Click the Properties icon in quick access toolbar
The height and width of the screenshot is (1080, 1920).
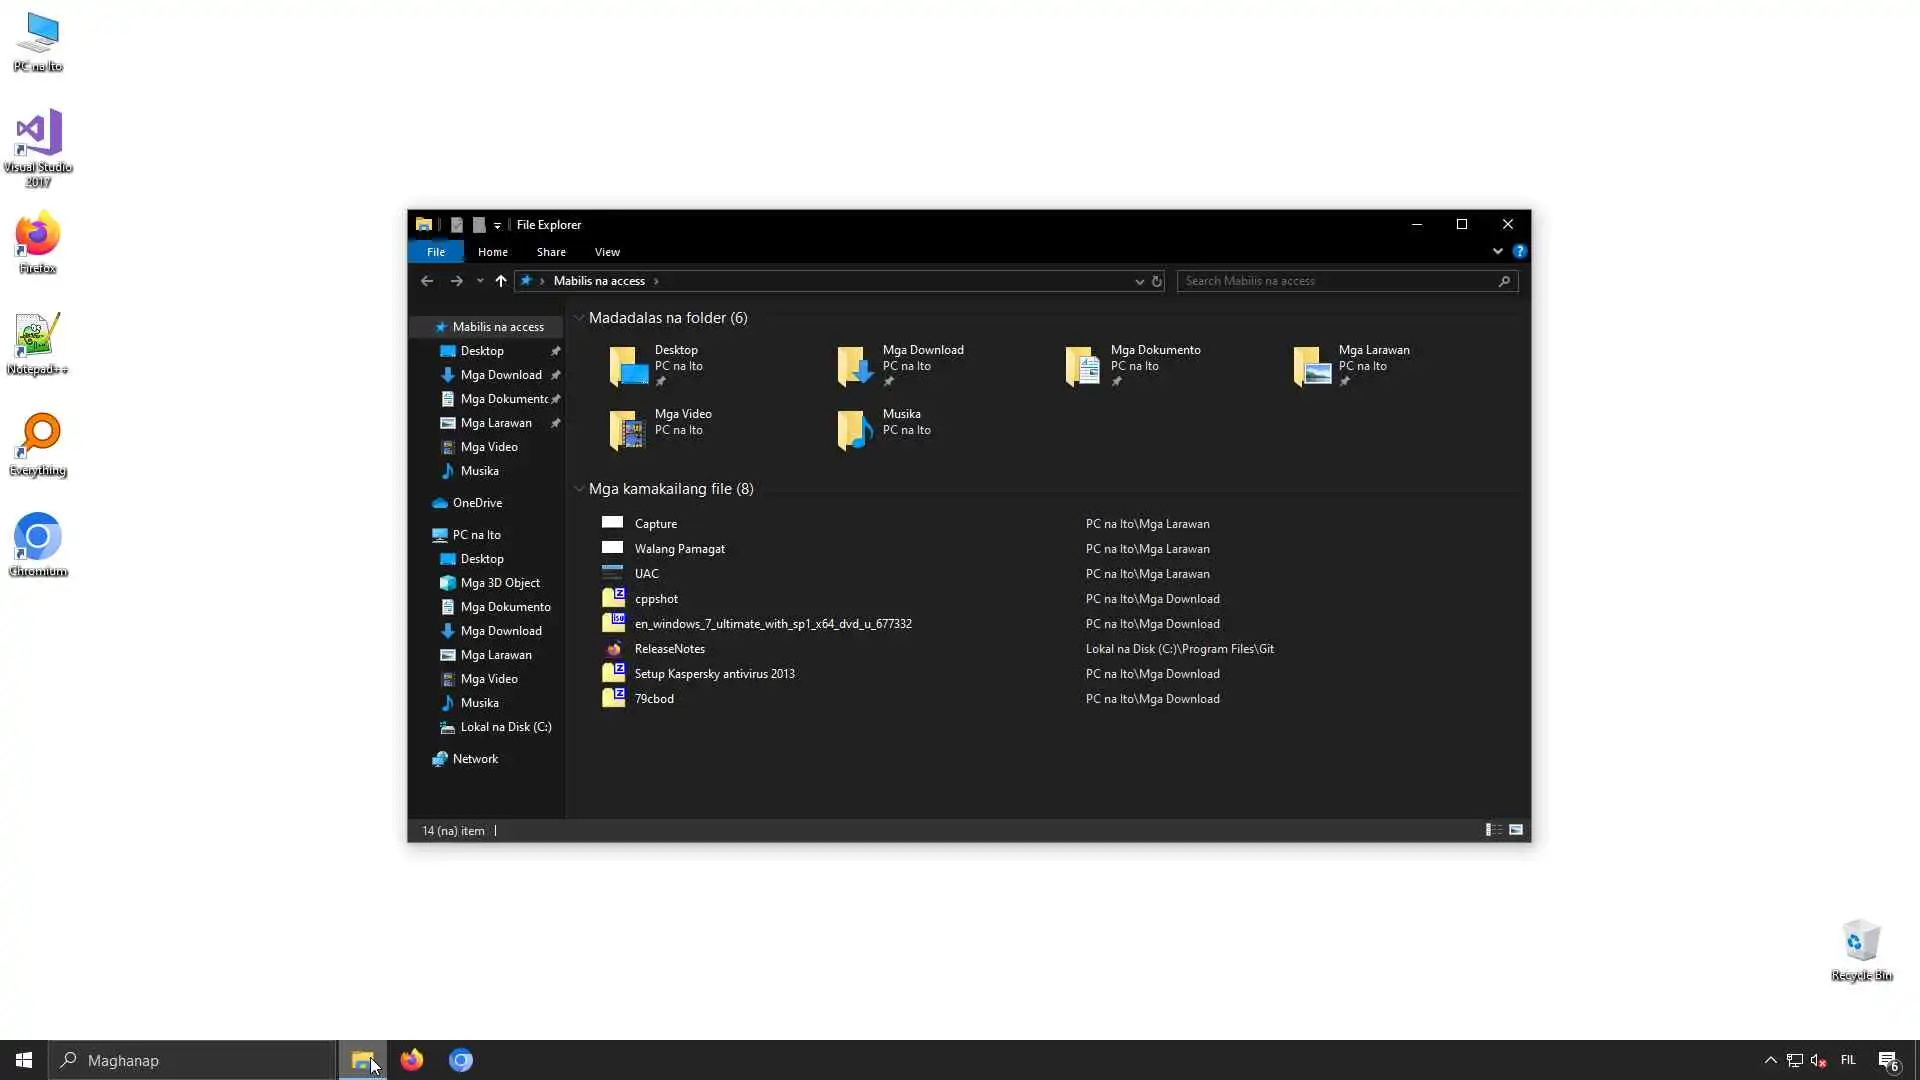pyautogui.click(x=456, y=225)
